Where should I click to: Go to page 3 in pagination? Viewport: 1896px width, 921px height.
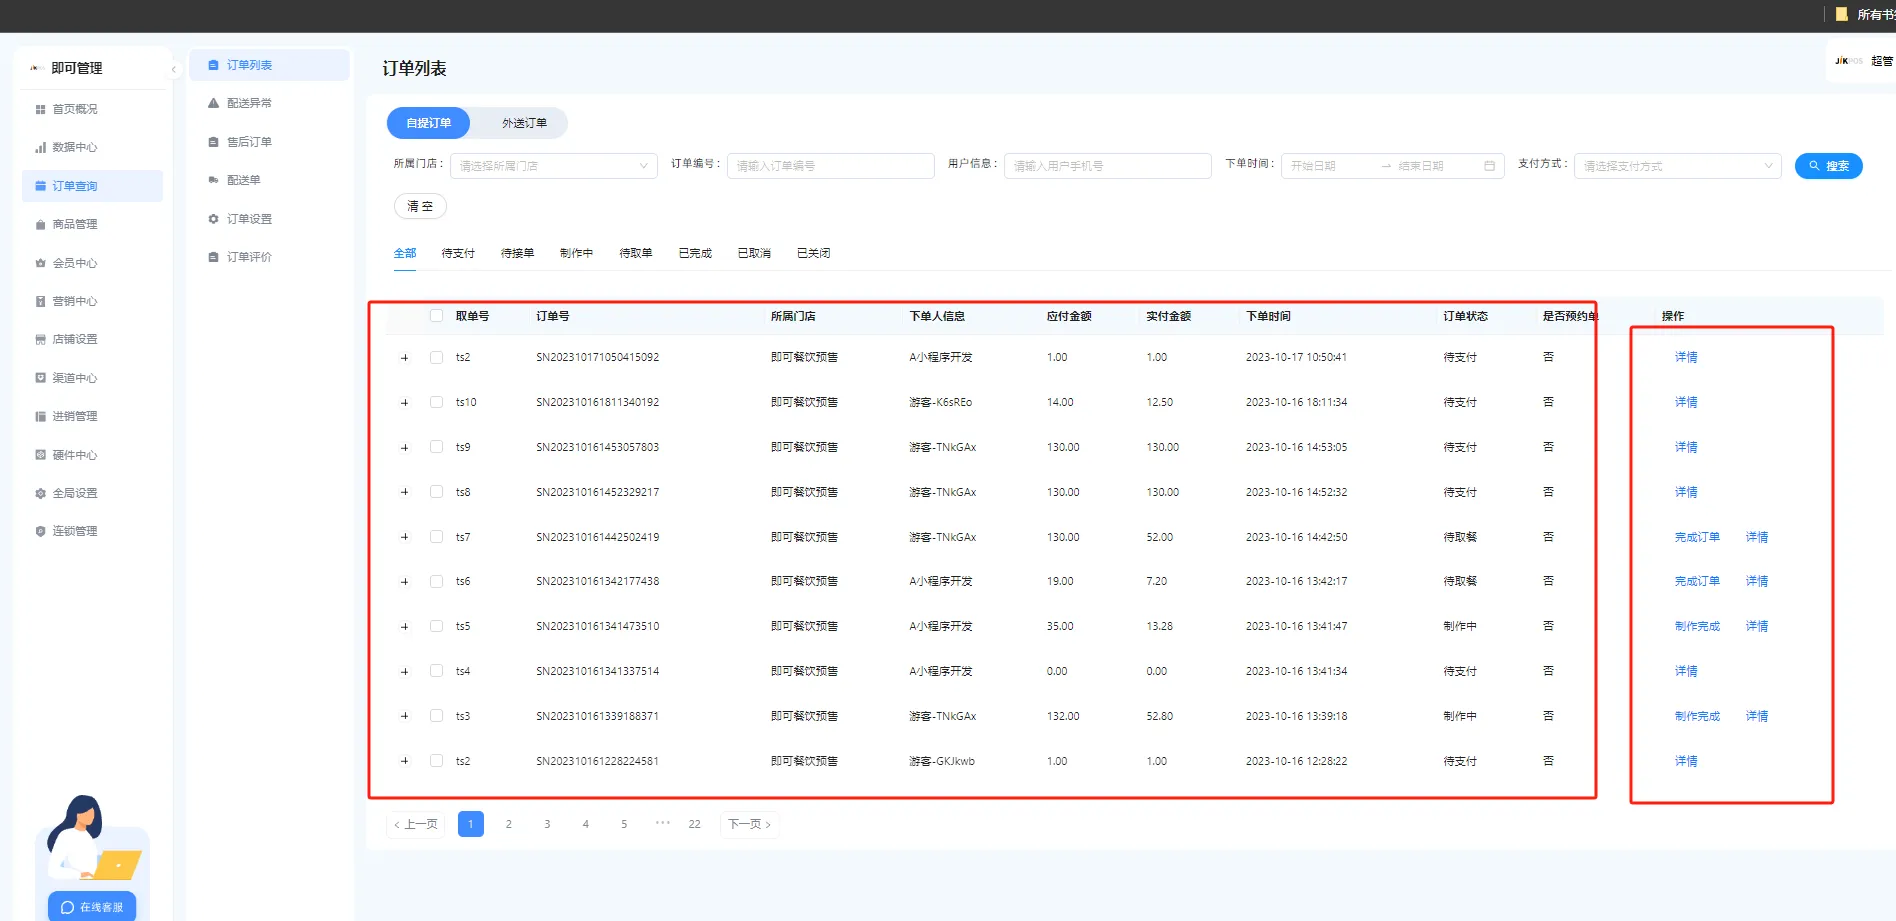pyautogui.click(x=547, y=824)
